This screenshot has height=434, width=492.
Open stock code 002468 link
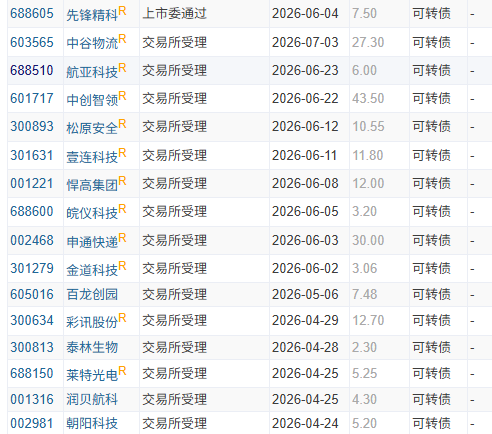(x=32, y=240)
